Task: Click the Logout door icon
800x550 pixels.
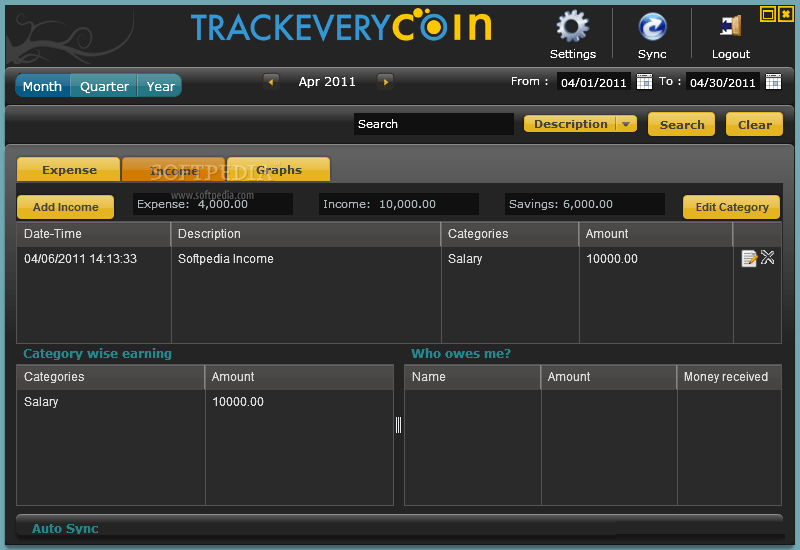Action: (x=731, y=26)
